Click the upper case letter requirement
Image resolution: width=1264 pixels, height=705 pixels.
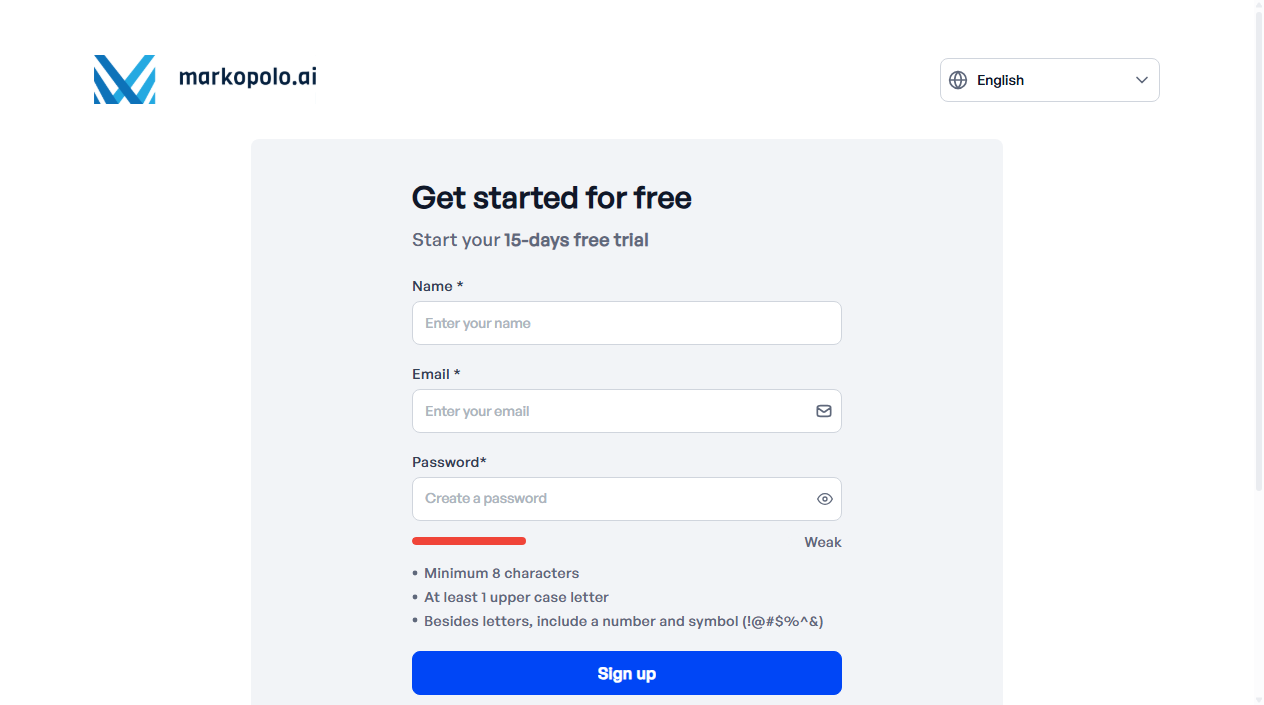(516, 597)
